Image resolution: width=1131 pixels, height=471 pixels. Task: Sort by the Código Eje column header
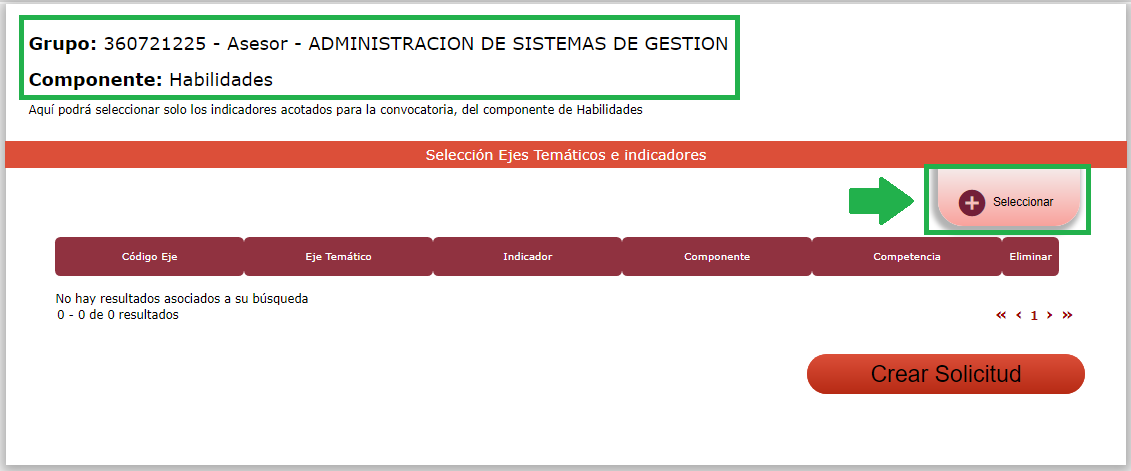[x=149, y=257]
